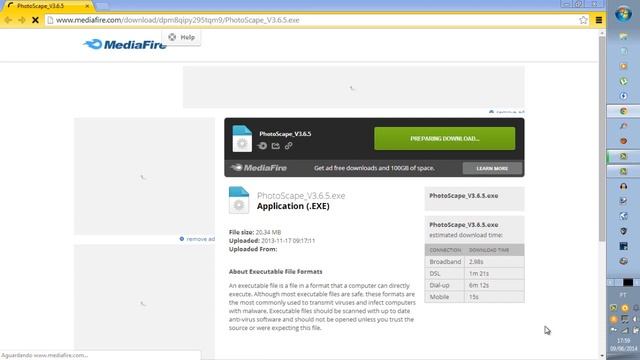
Task: Stop loading the page with the X button
Action: click(x=36, y=20)
